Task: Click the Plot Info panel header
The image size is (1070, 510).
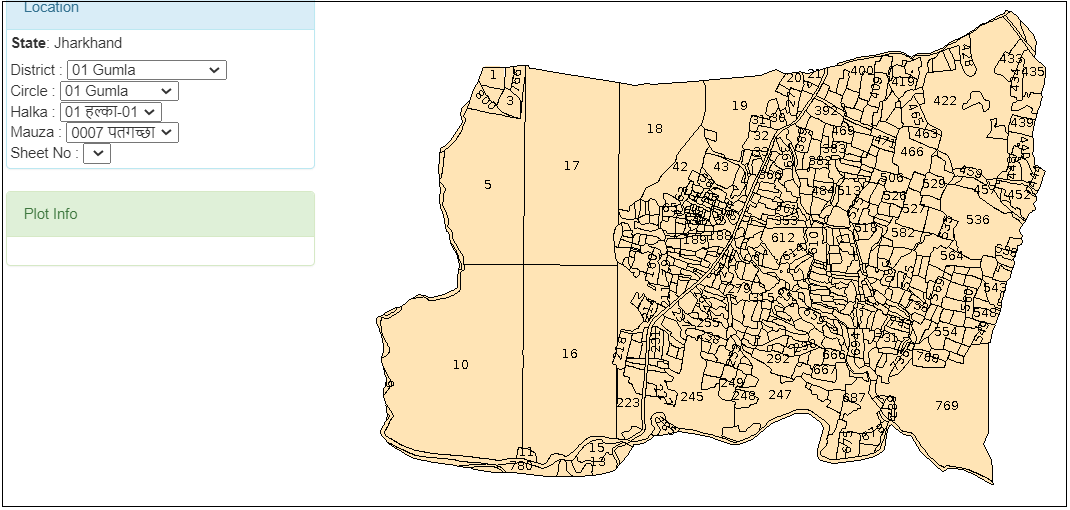Action: 160,214
